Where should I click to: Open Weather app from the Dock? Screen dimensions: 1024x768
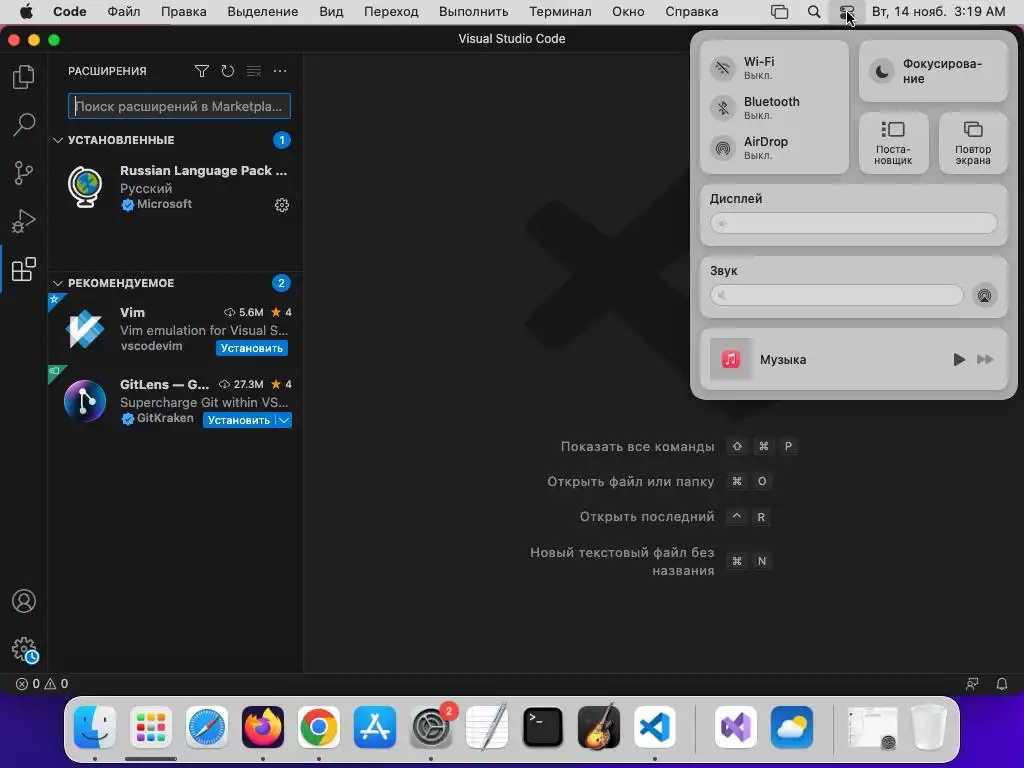click(792, 727)
